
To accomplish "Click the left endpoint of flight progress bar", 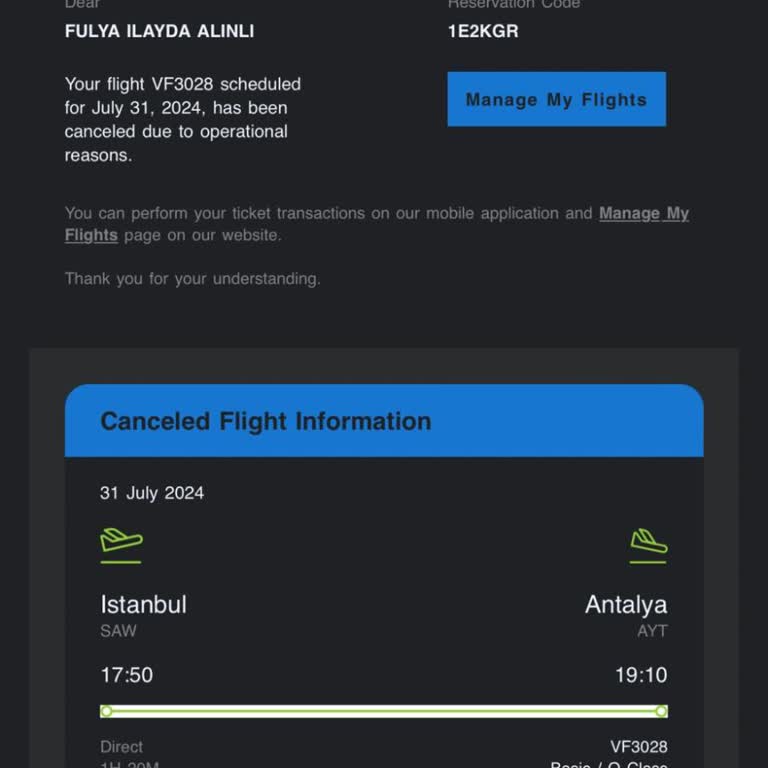I will point(106,711).
